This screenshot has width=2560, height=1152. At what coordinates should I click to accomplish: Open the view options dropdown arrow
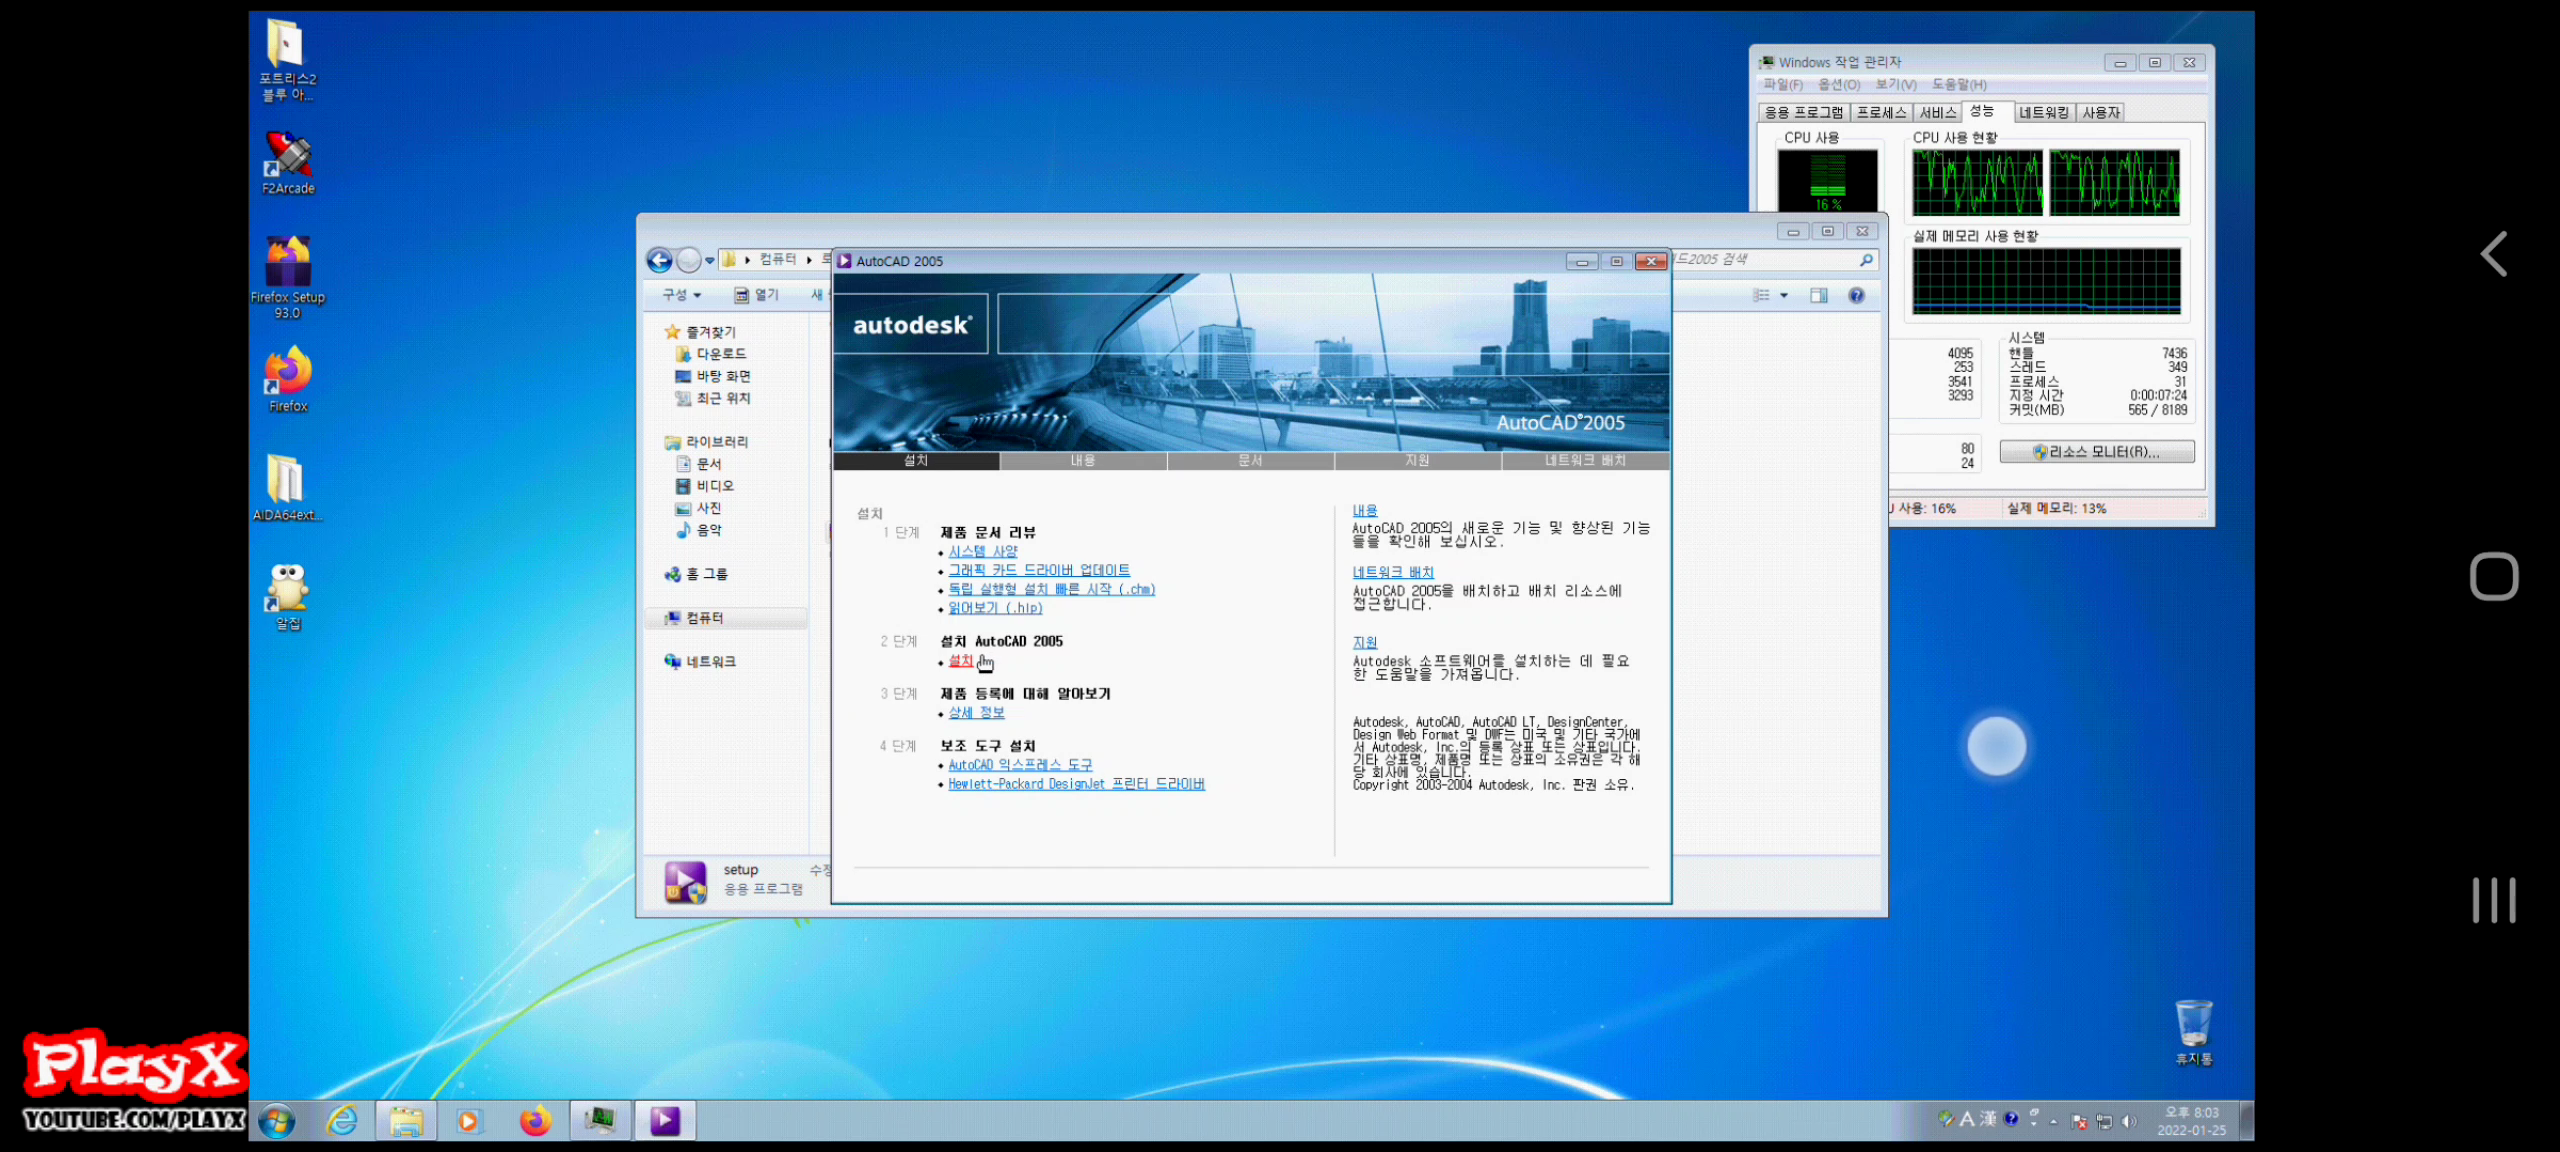click(x=1784, y=295)
